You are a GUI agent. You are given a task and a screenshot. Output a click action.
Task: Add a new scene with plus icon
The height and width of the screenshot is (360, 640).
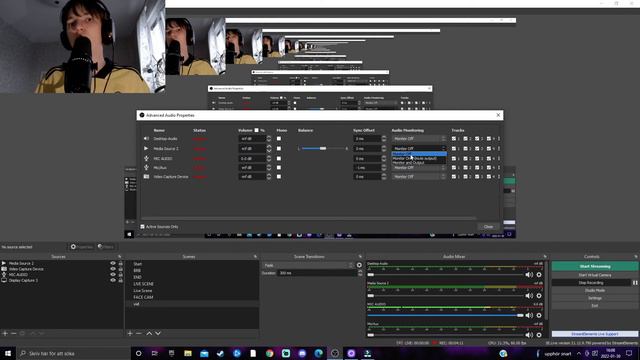click(130, 333)
